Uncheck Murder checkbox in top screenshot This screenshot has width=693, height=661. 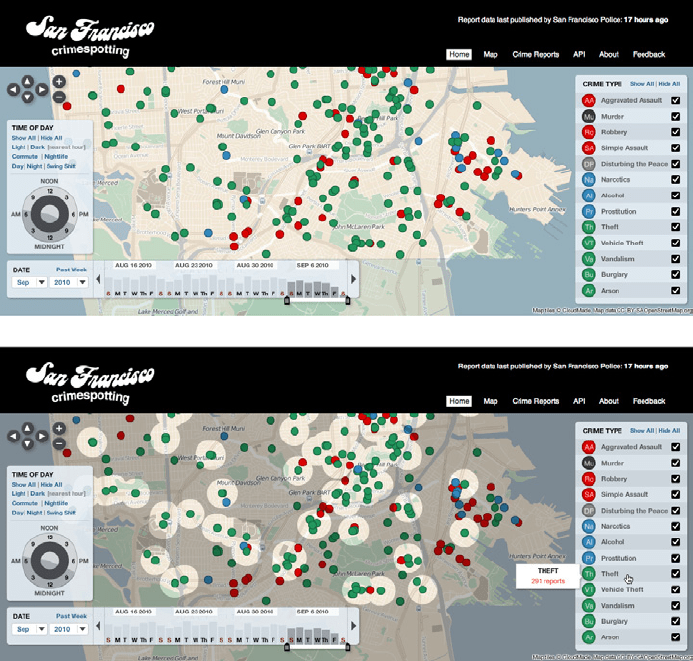click(675, 116)
